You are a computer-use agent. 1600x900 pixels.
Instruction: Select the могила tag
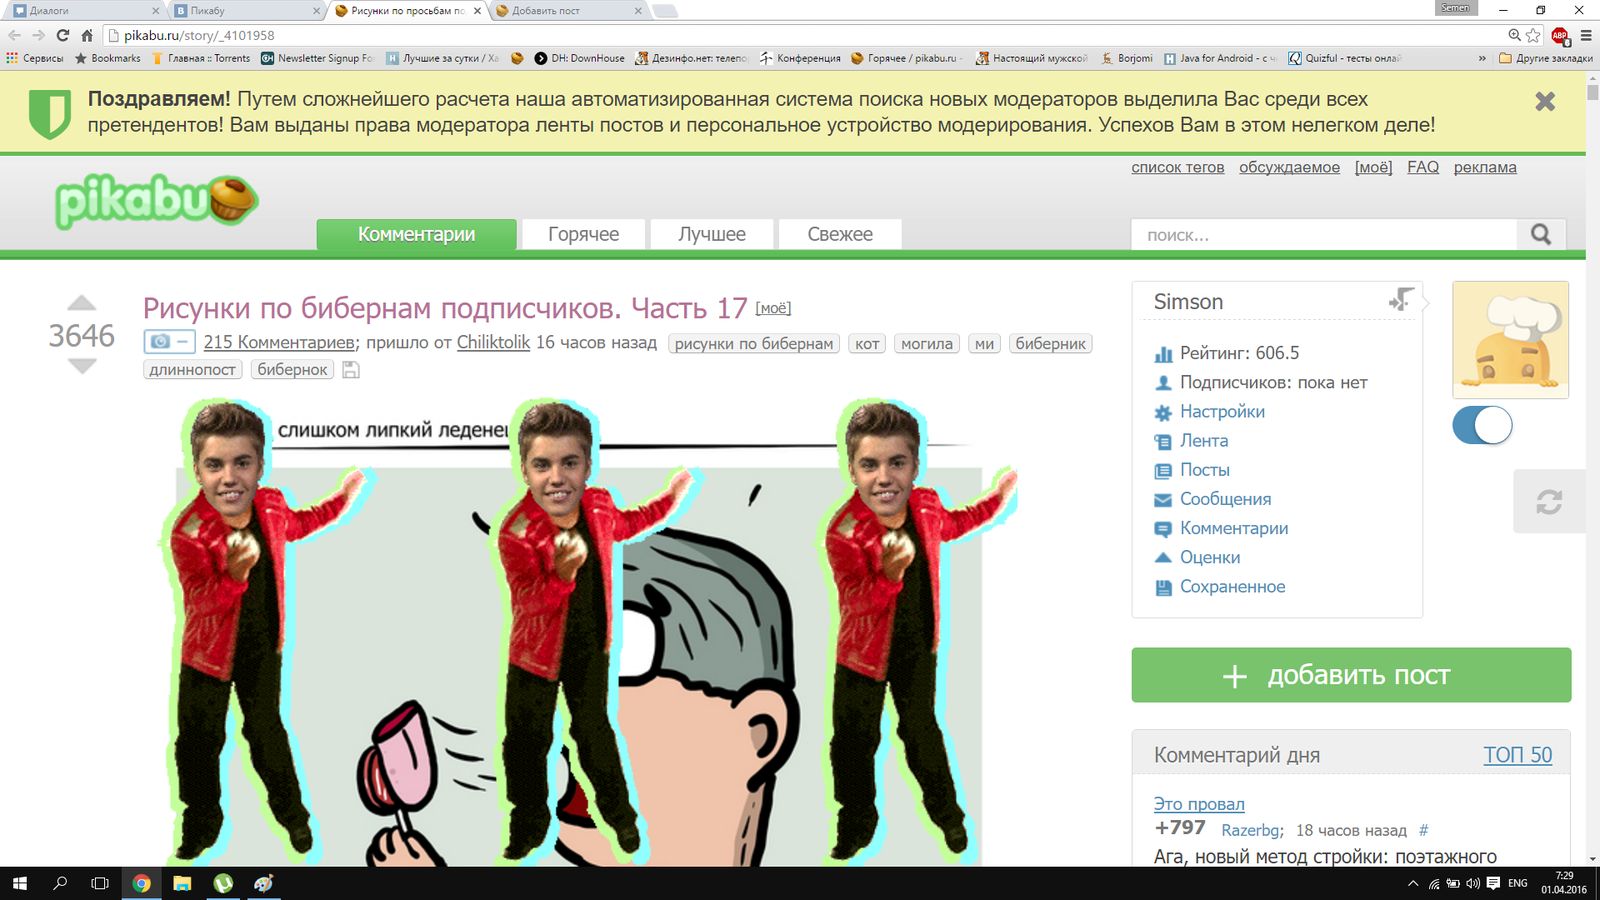(927, 343)
